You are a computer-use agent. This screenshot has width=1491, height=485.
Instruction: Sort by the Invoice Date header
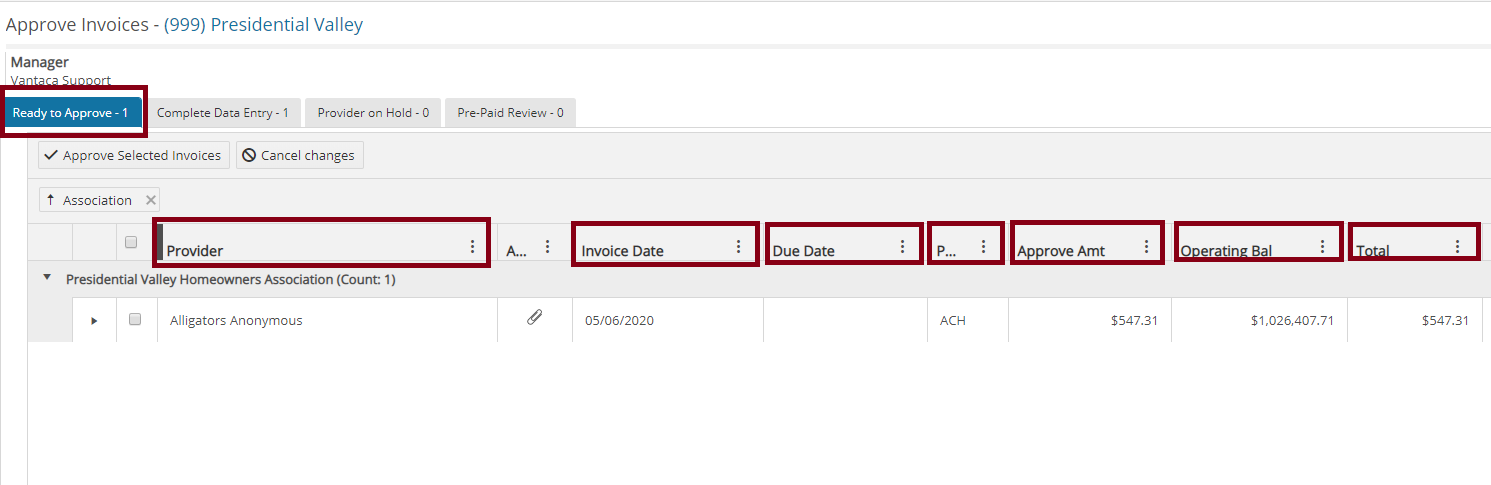622,251
